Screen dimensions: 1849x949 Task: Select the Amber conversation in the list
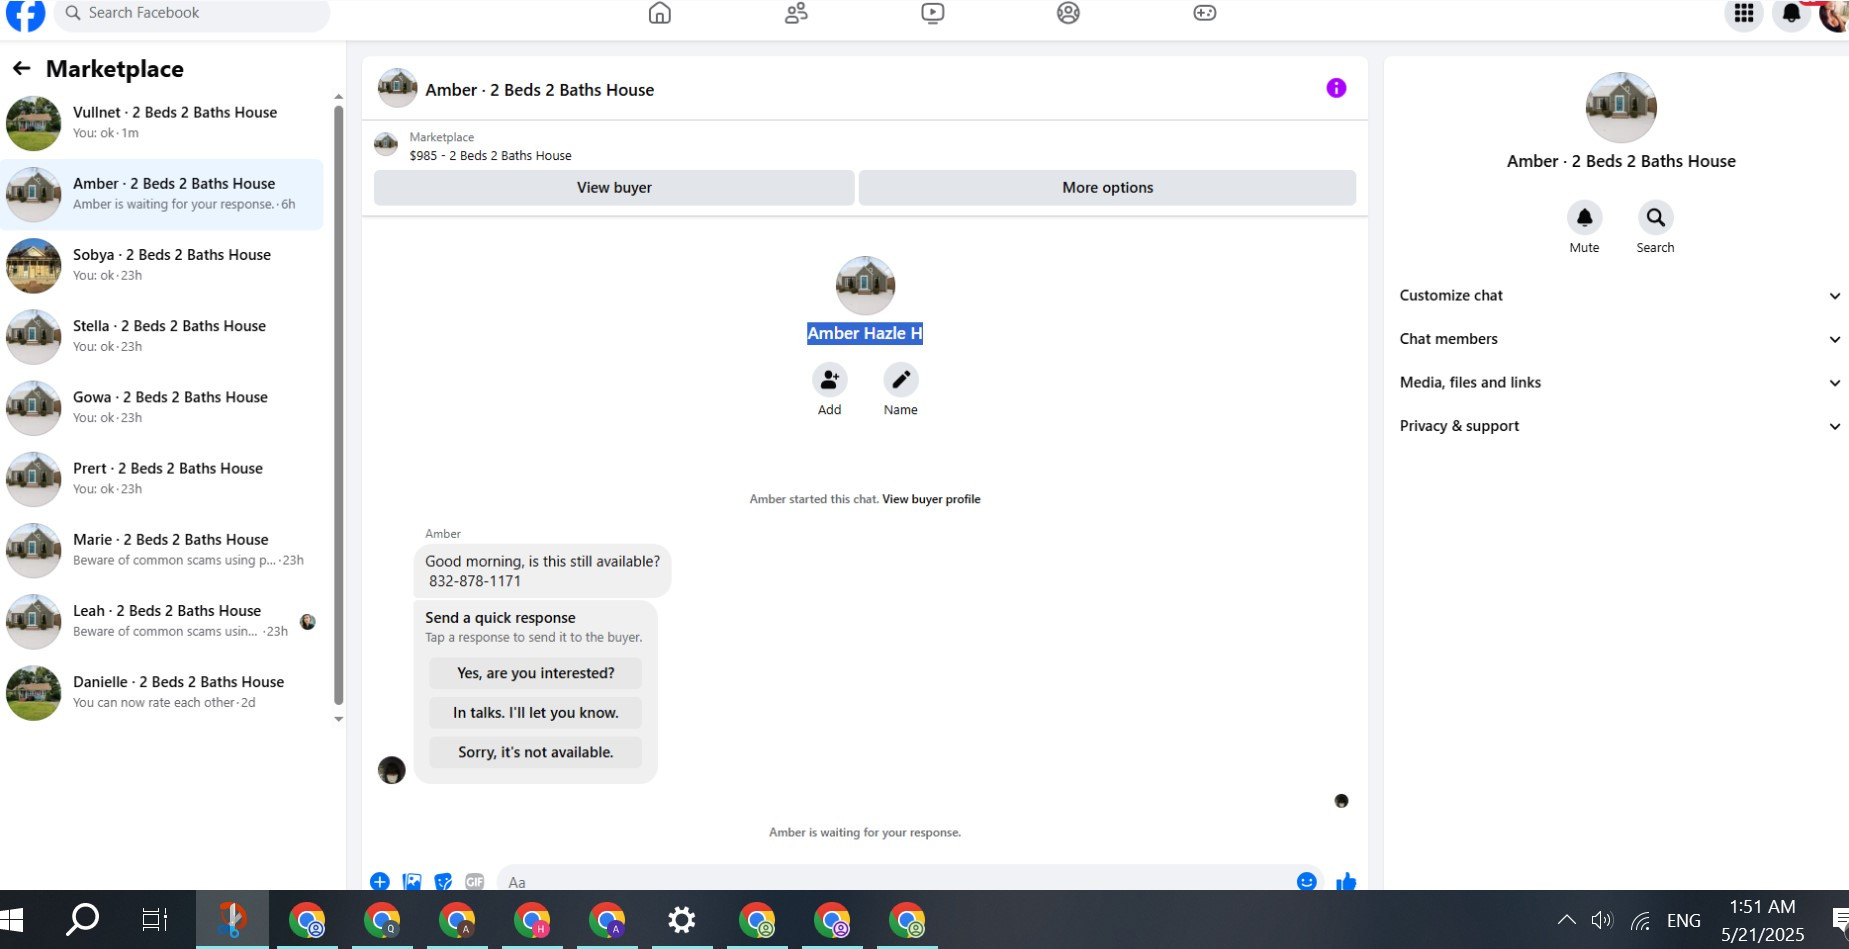(x=162, y=194)
